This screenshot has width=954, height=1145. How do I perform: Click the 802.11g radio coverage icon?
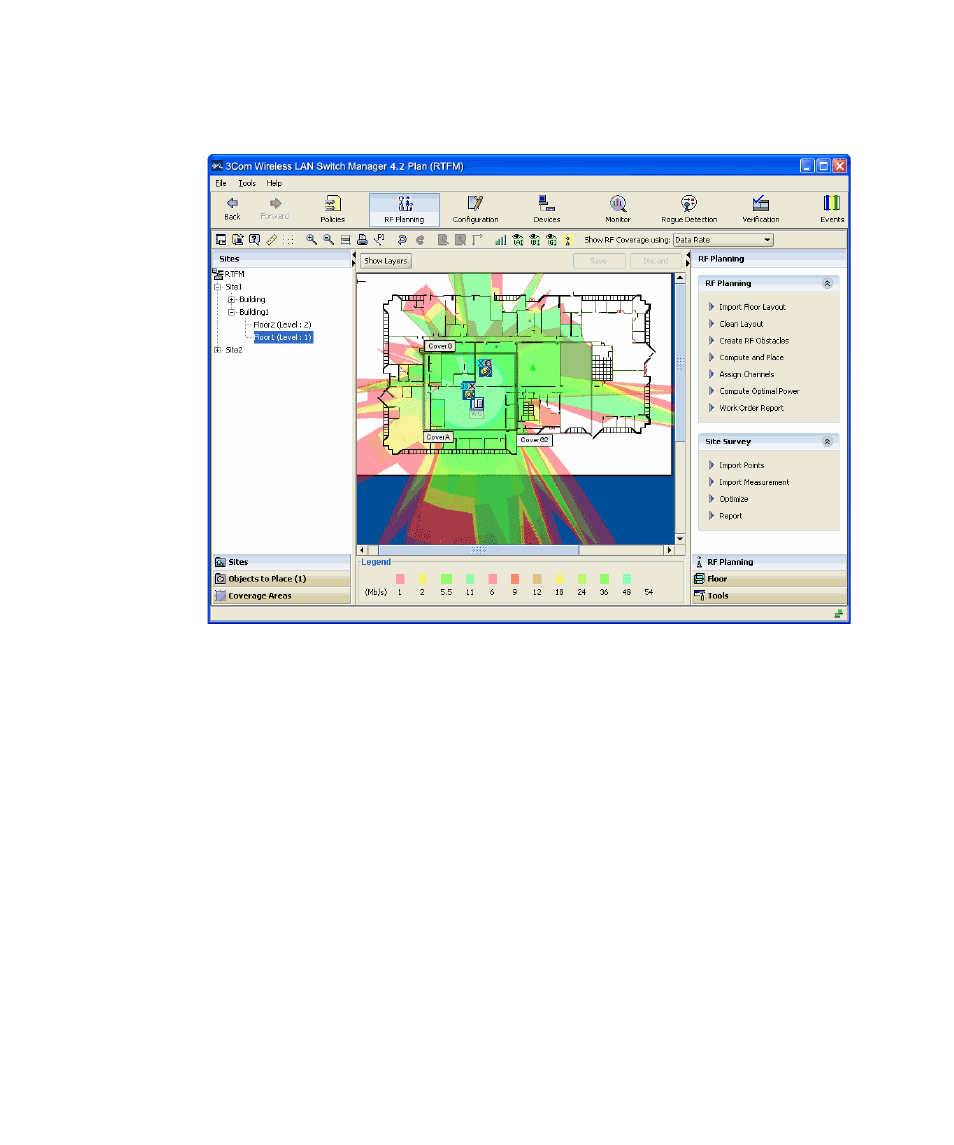pyautogui.click(x=552, y=240)
